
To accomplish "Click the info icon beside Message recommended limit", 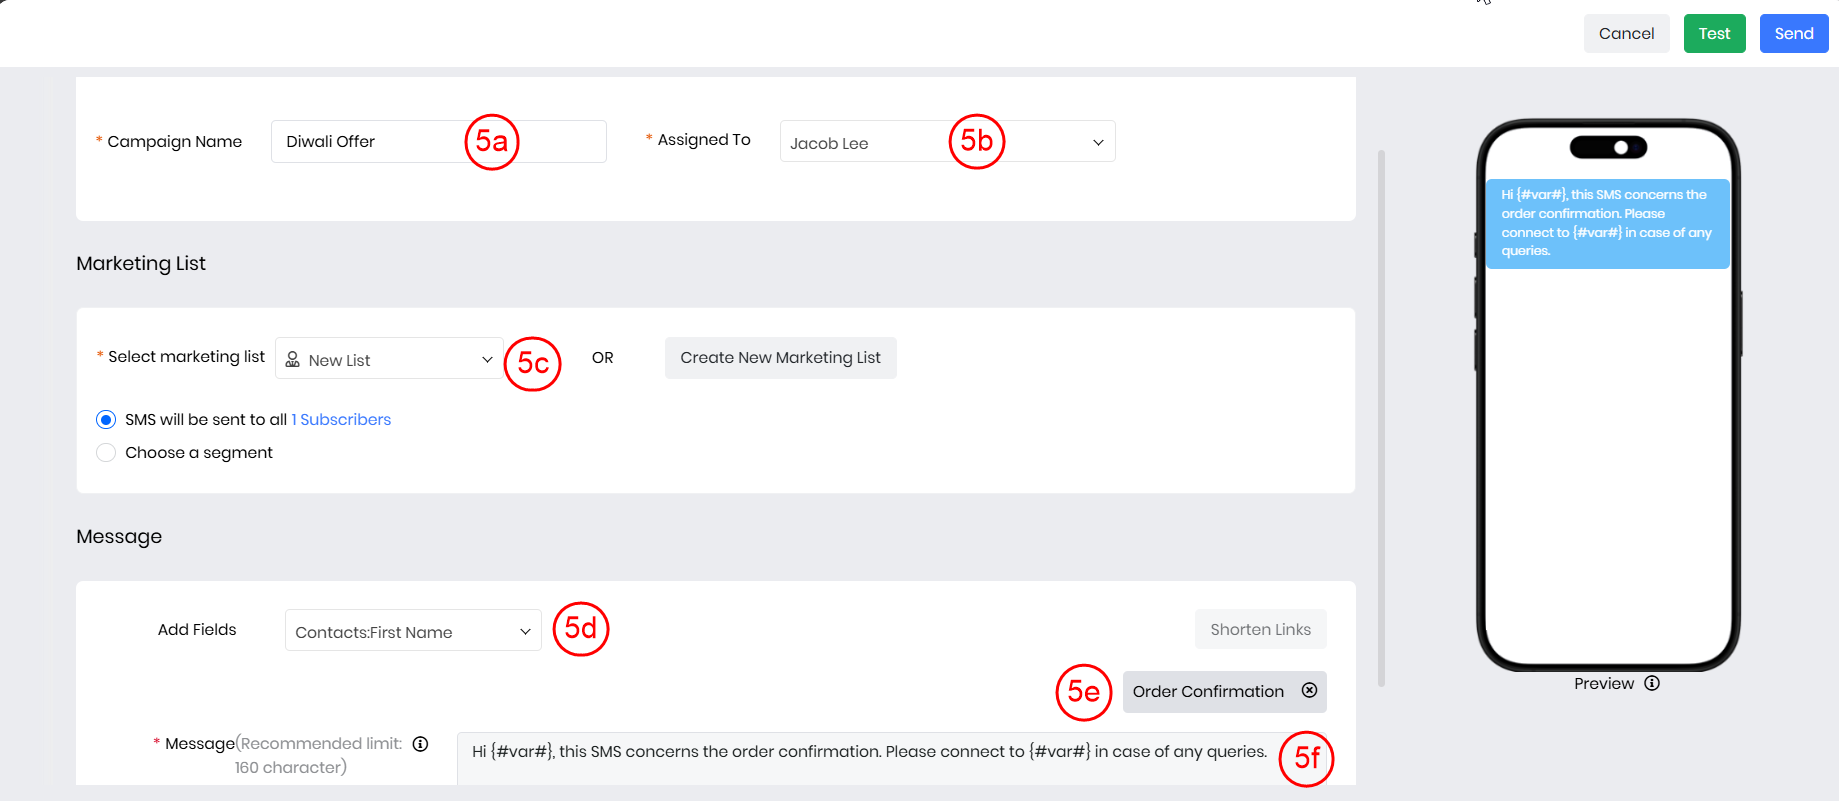I will pyautogui.click(x=420, y=743).
